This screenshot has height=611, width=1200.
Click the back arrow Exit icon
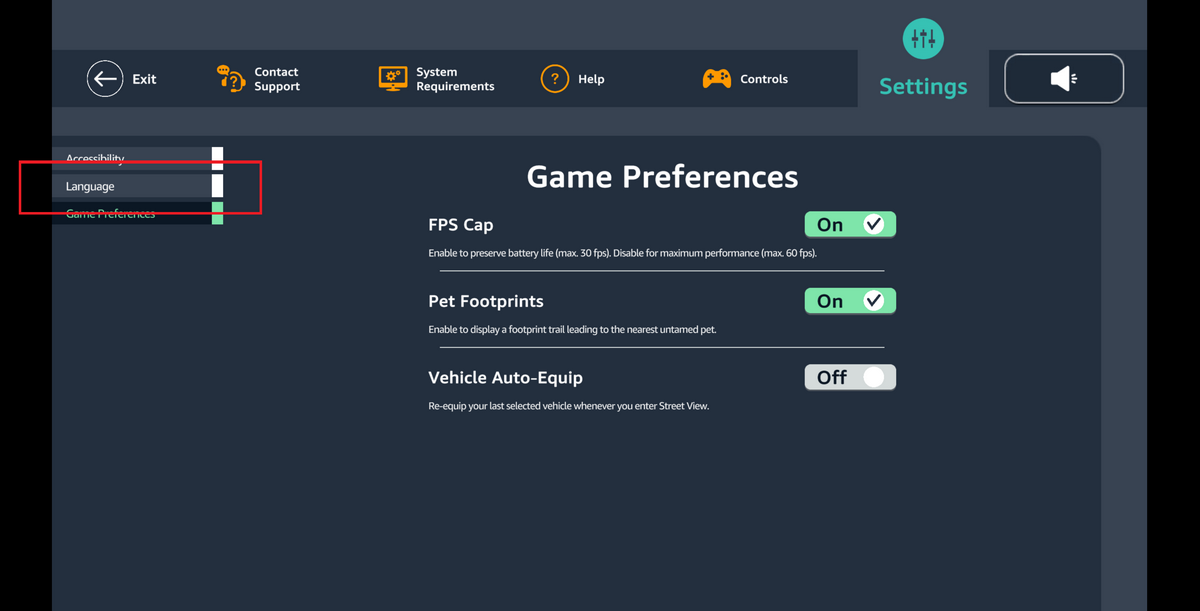105,78
